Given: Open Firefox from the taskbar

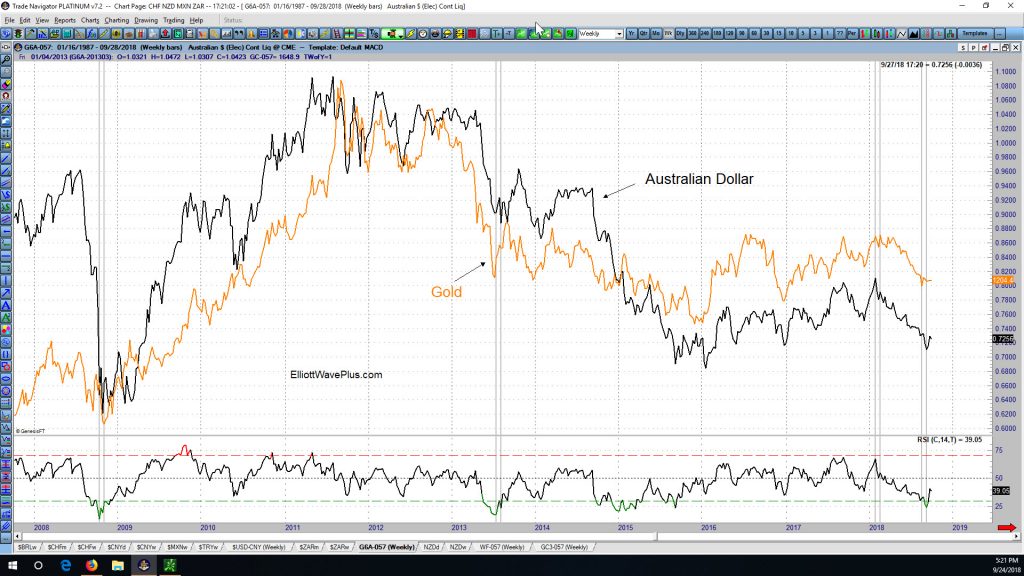Looking at the screenshot, I should [91, 566].
